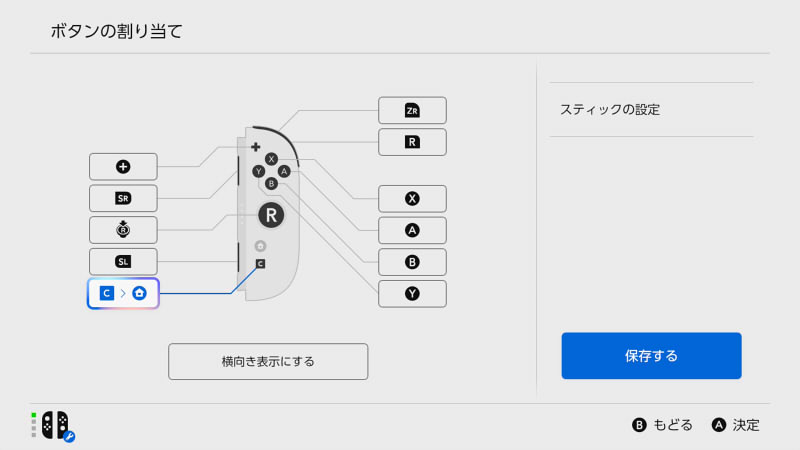This screenshot has height=450, width=800.
Task: Select the R shoulder button mapping box
Action: [x=412, y=142]
